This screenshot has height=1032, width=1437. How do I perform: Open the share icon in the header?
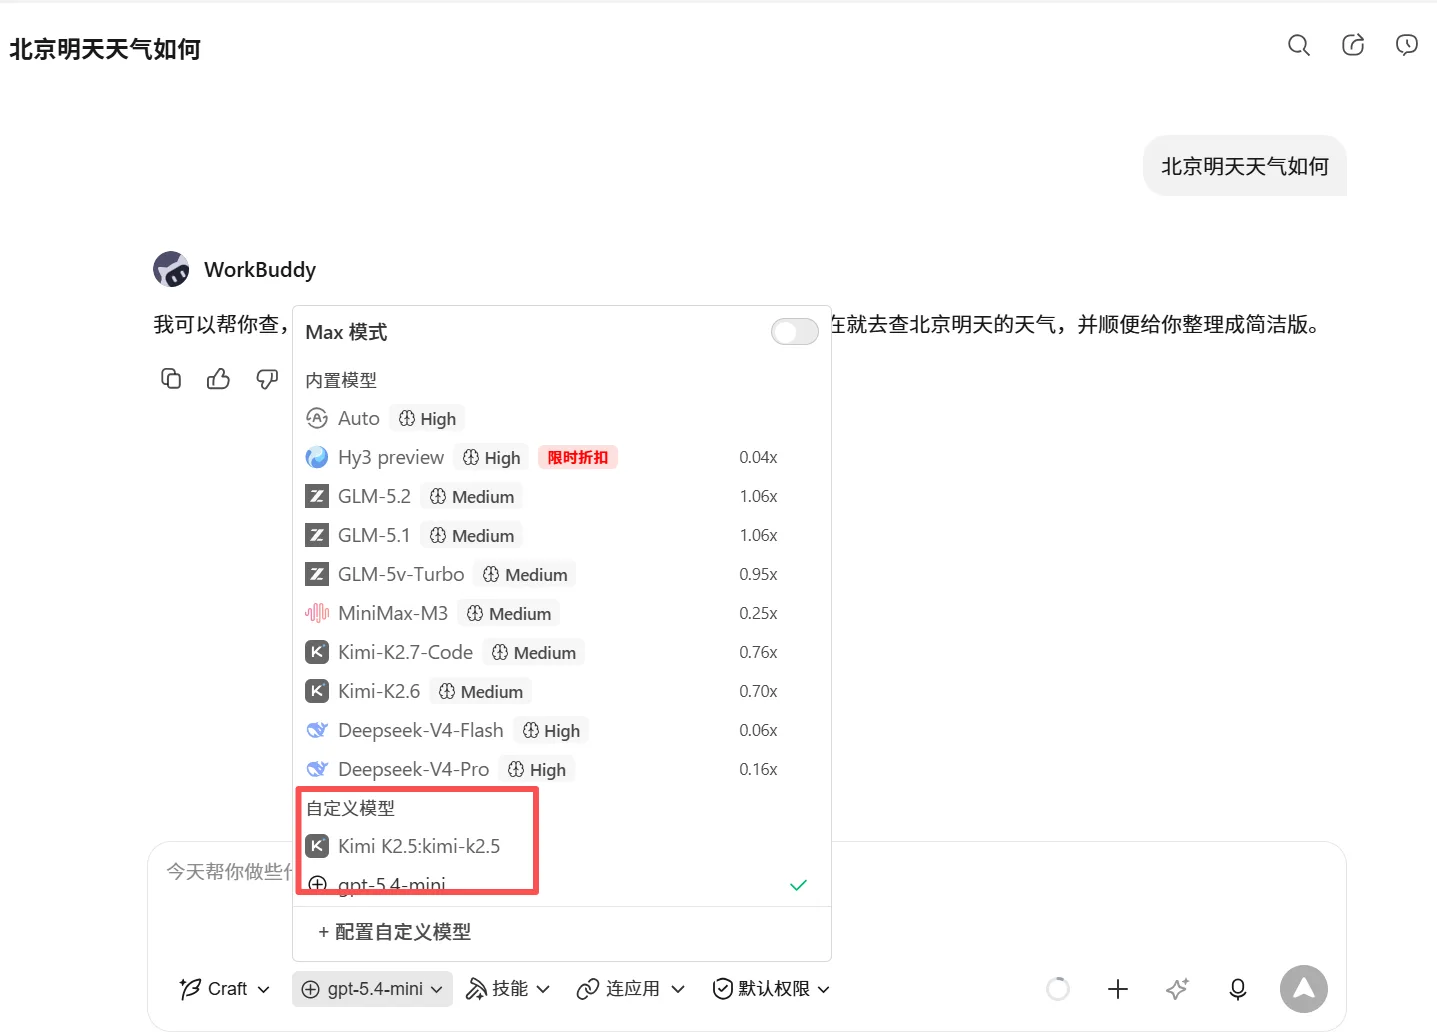pyautogui.click(x=1353, y=45)
